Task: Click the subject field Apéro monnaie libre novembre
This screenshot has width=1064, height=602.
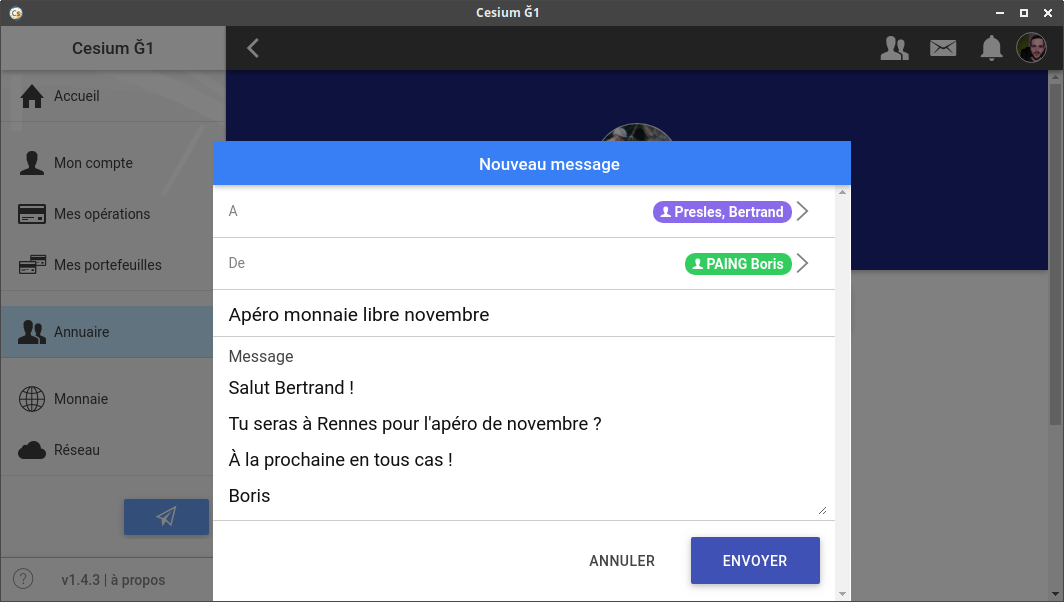Action: pos(524,314)
